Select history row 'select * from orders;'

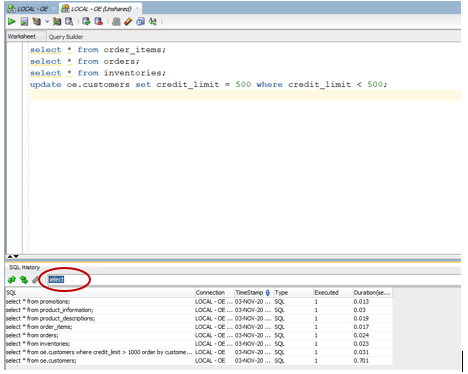[199, 335]
